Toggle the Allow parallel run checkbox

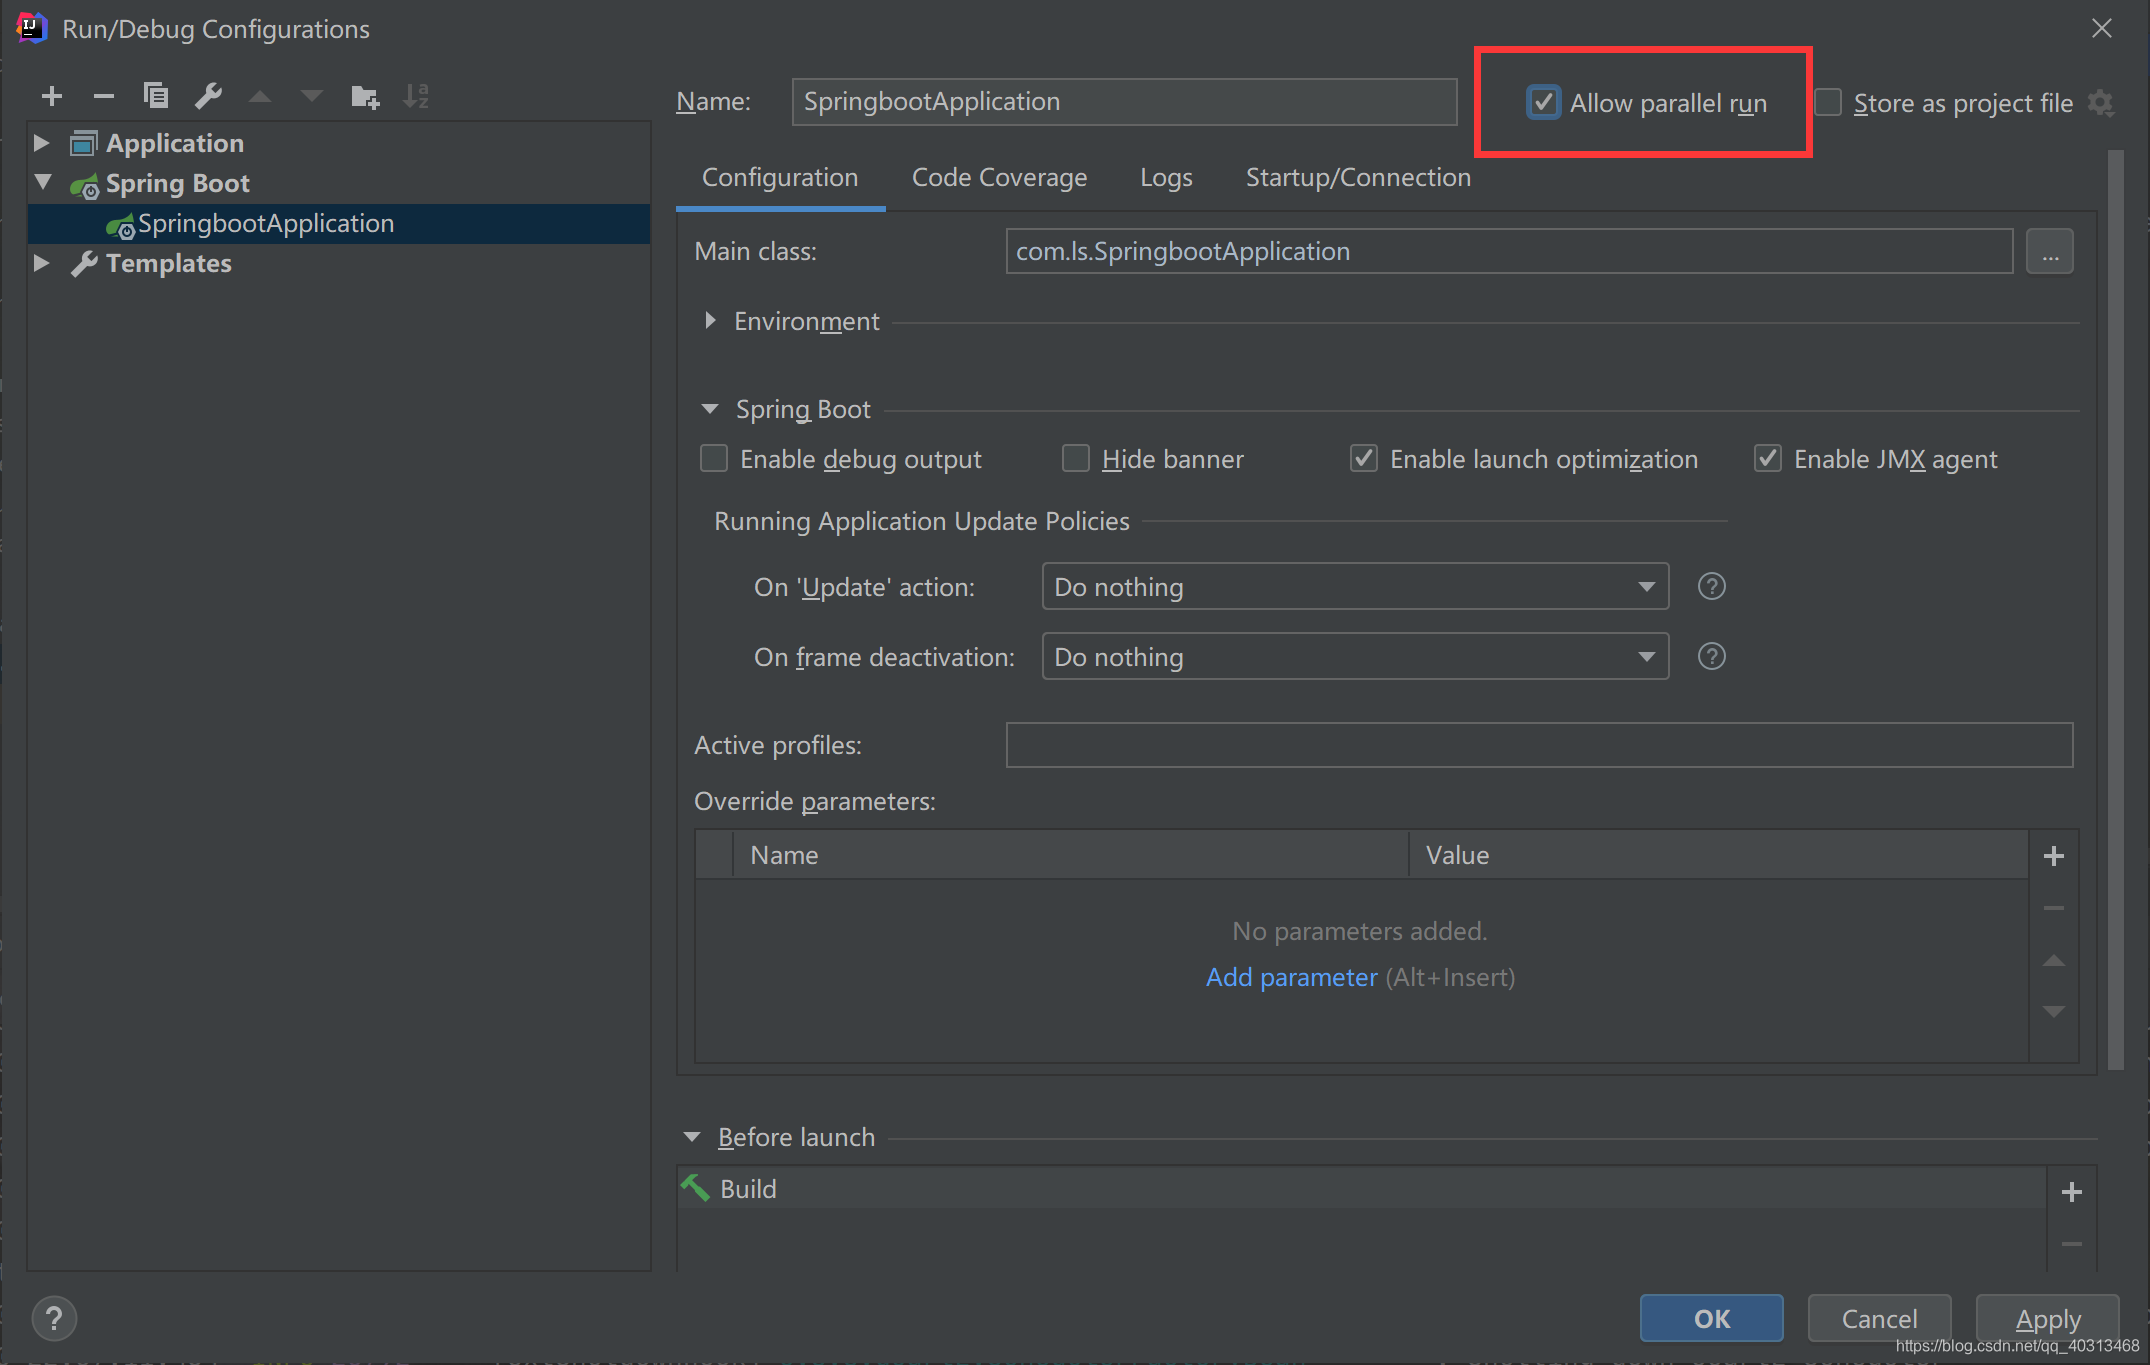point(1543,102)
